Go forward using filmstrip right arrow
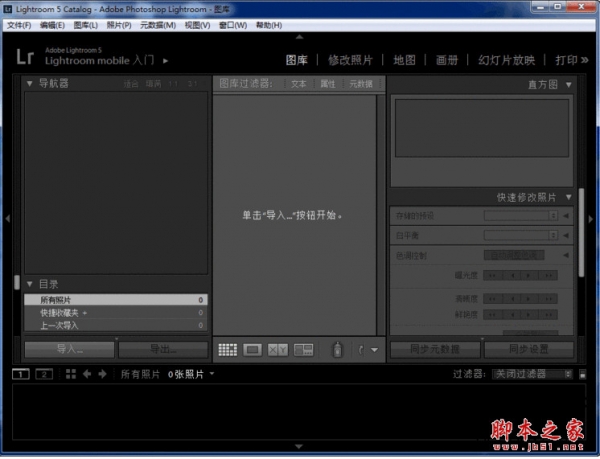Image resolution: width=600 pixels, height=459 pixels. point(102,374)
